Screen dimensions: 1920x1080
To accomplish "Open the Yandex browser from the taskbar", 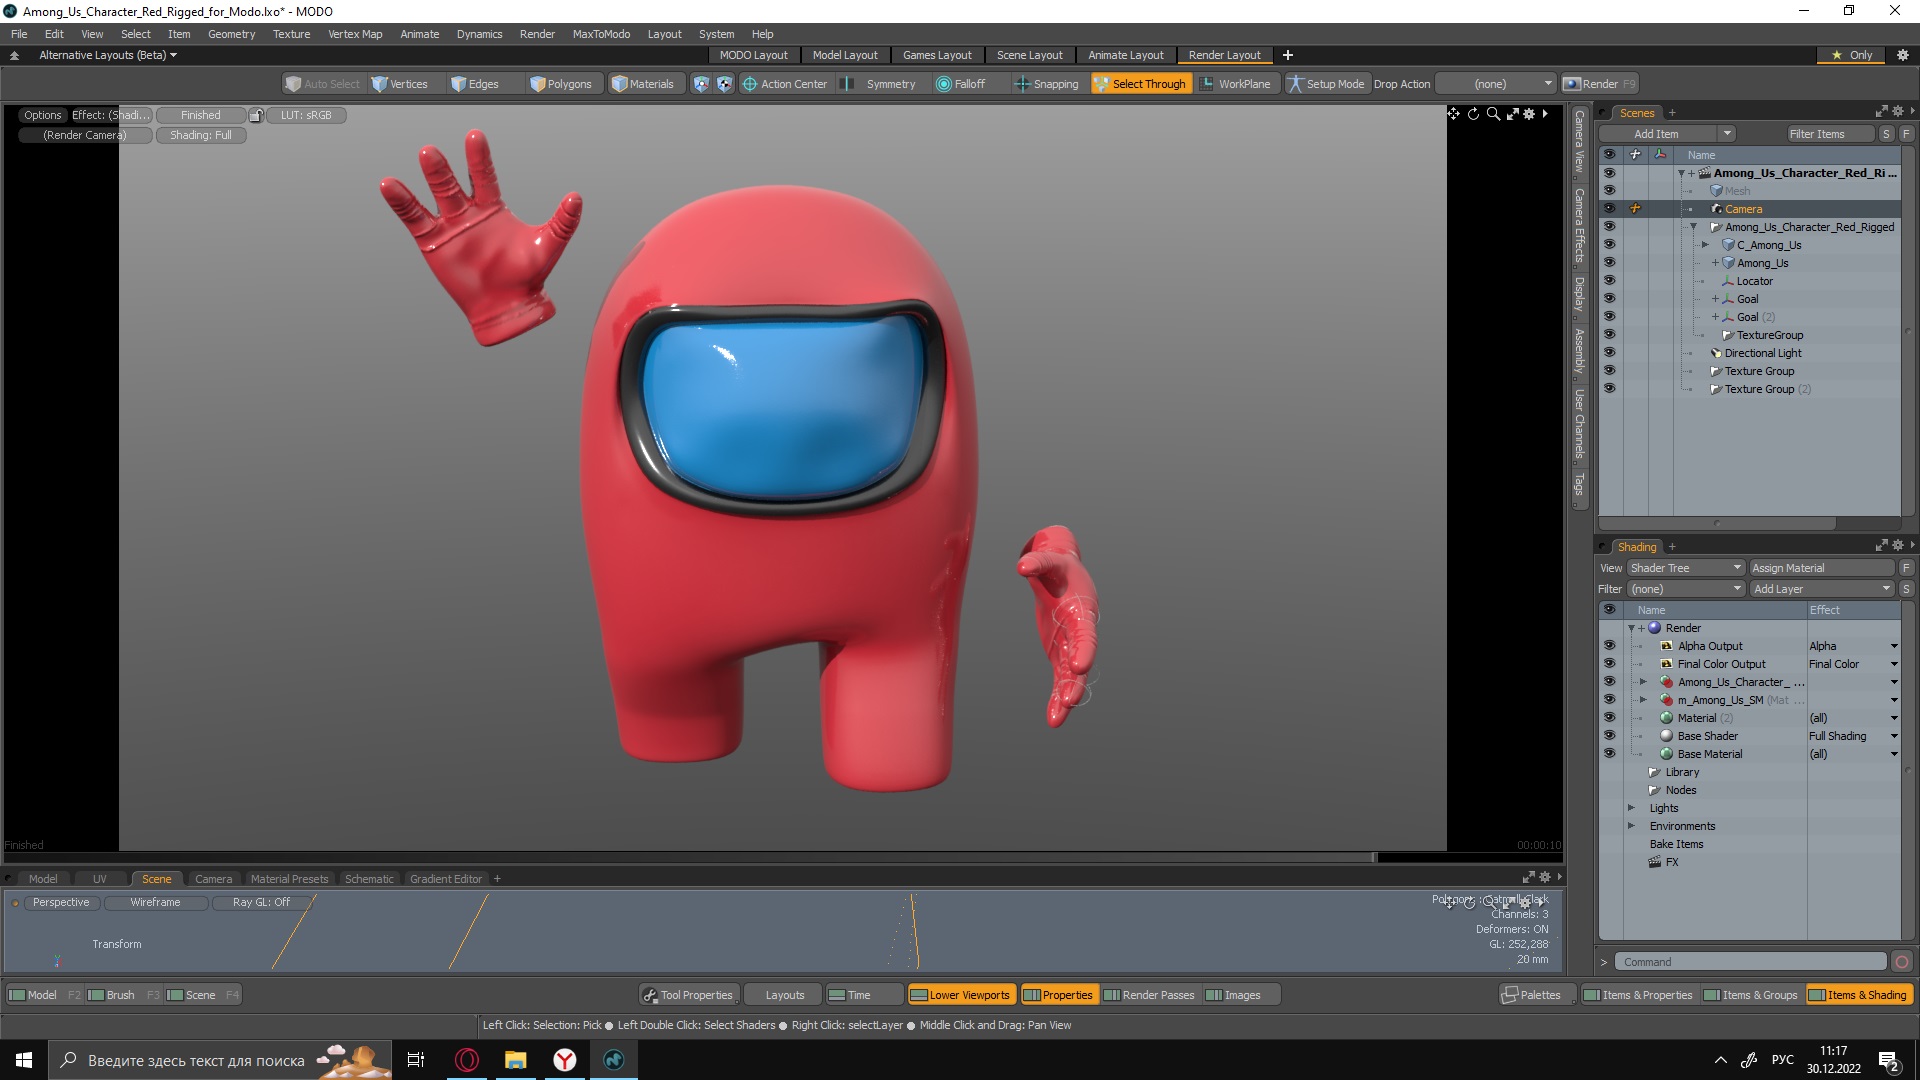I will coord(565,1060).
